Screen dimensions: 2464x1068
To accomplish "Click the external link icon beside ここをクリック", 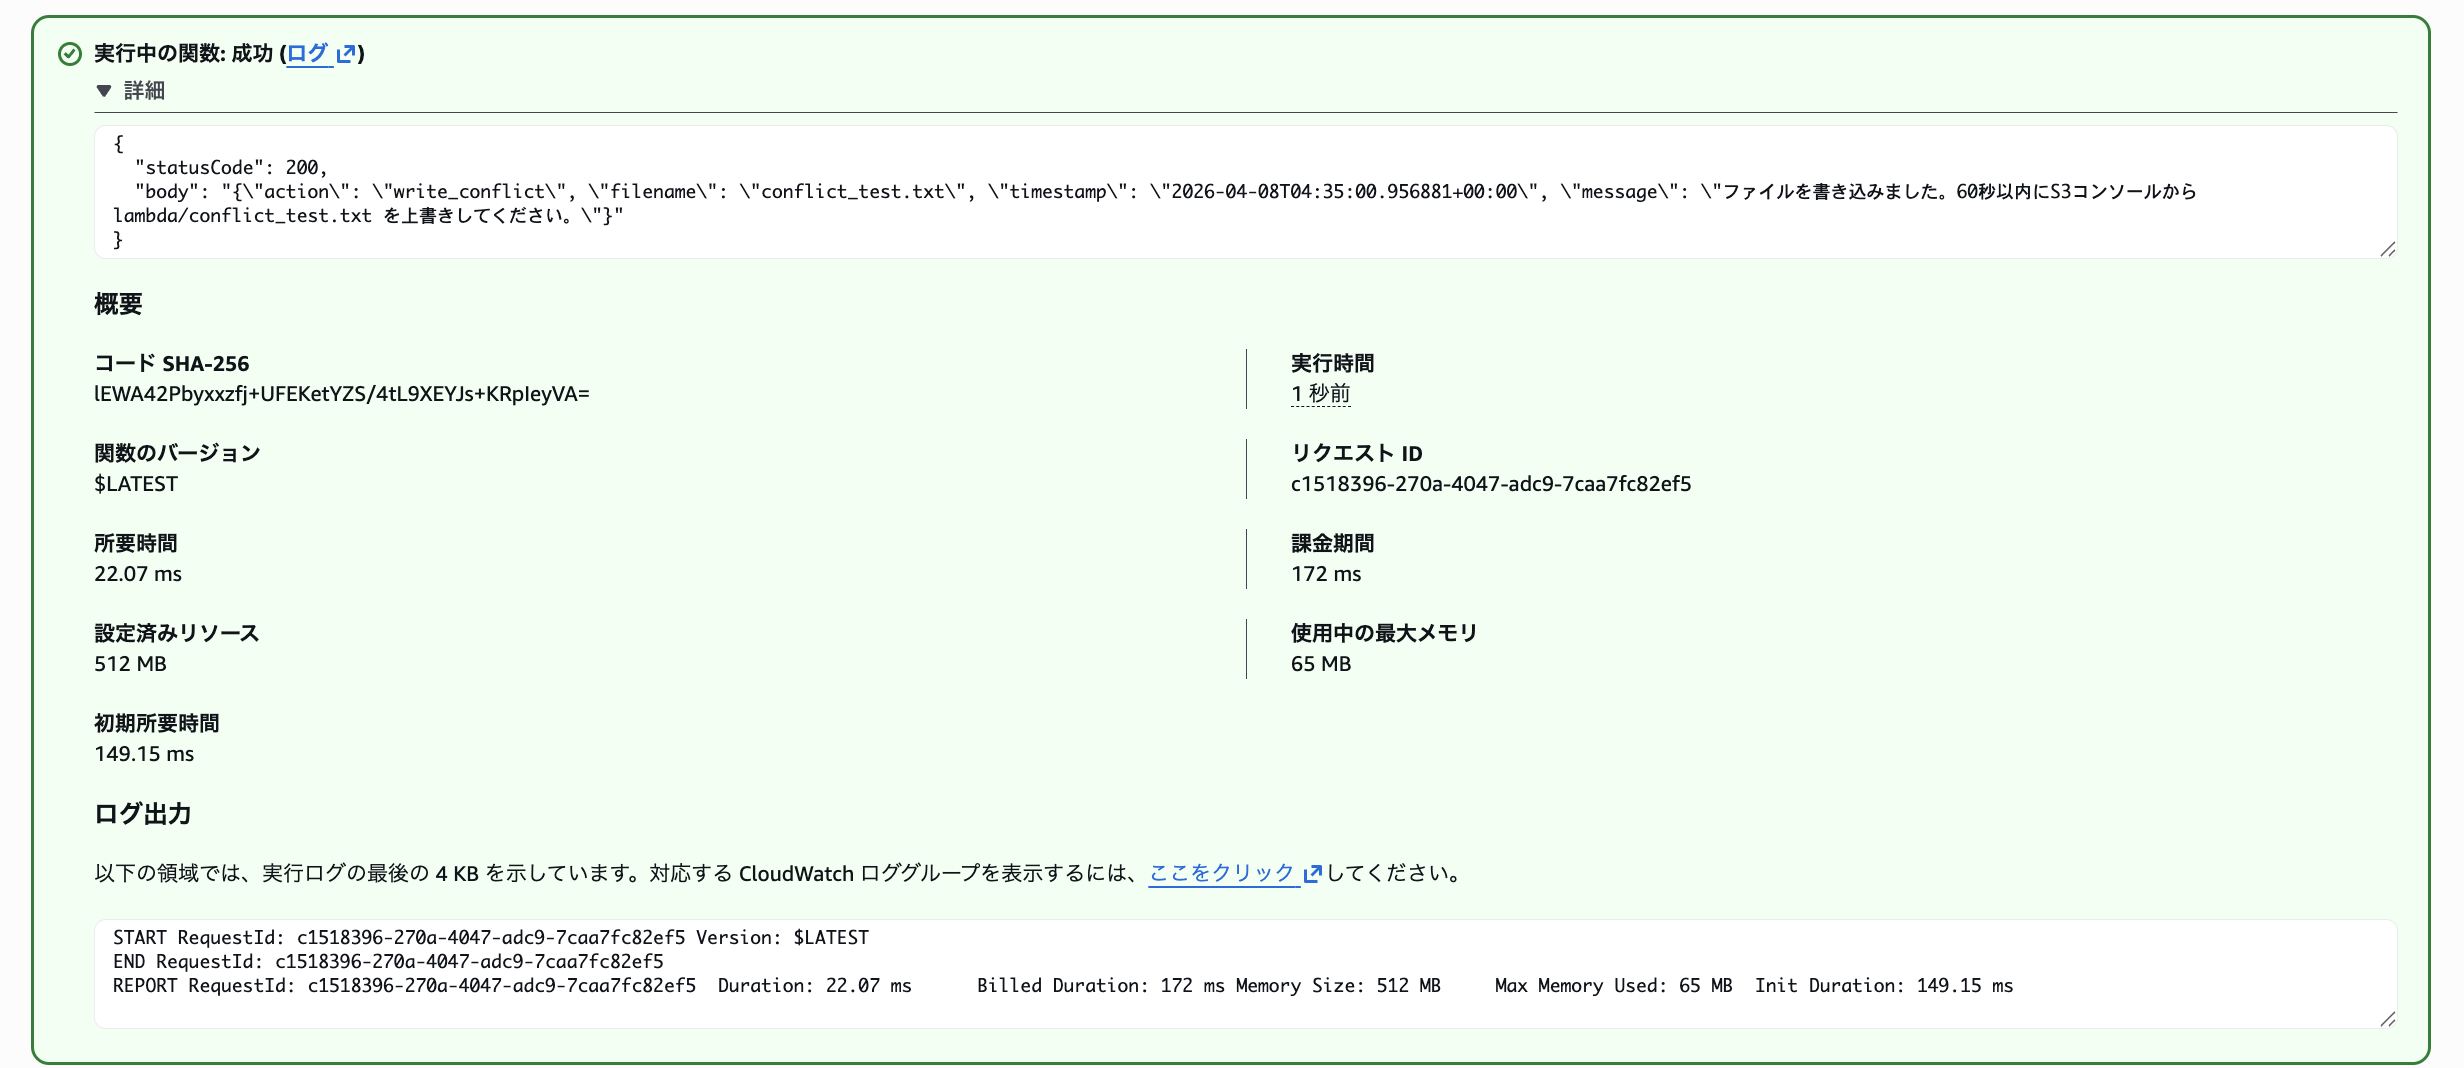I will click(x=1311, y=872).
